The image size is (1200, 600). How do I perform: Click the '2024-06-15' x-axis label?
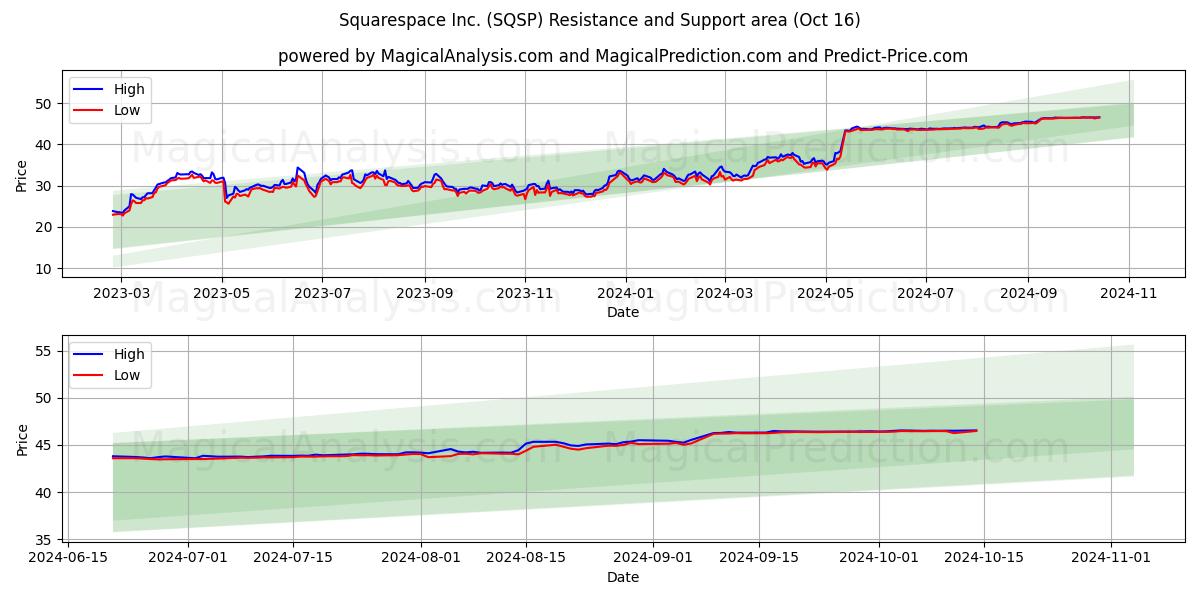click(67, 560)
